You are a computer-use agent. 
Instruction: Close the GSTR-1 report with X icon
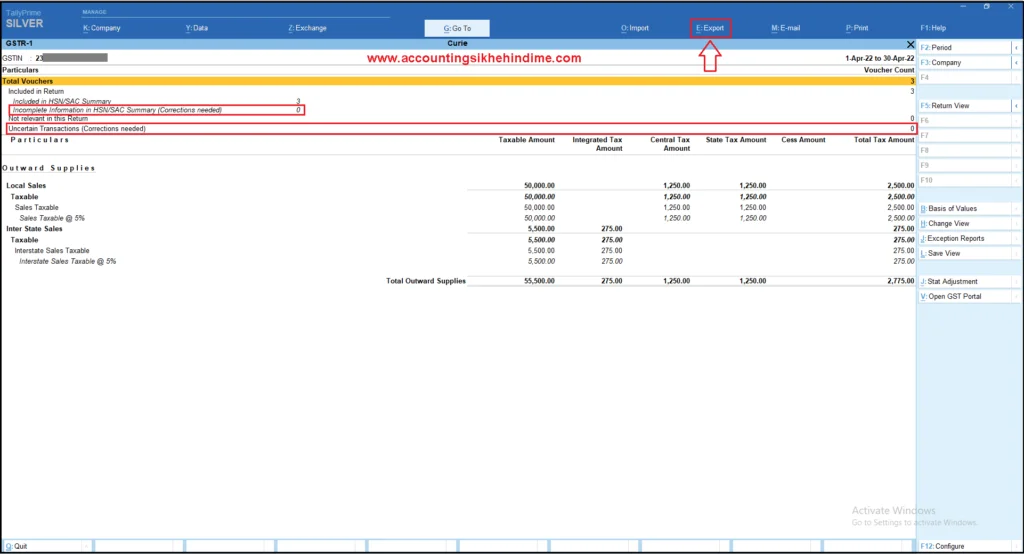tap(910, 44)
